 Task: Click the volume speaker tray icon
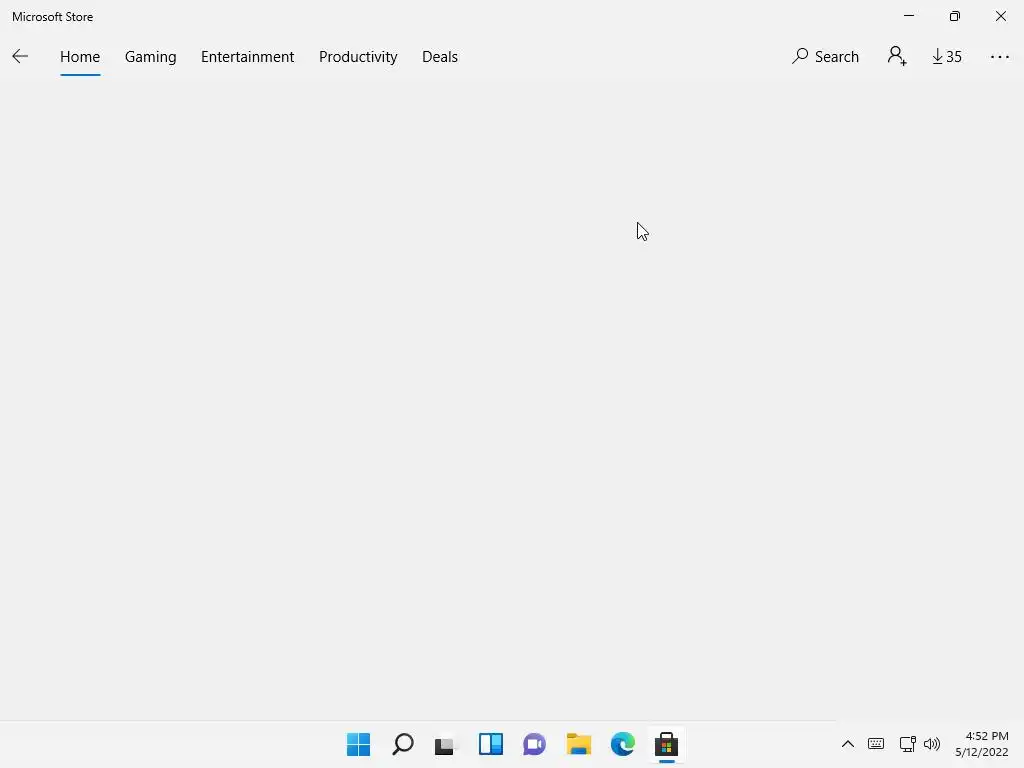(x=932, y=744)
